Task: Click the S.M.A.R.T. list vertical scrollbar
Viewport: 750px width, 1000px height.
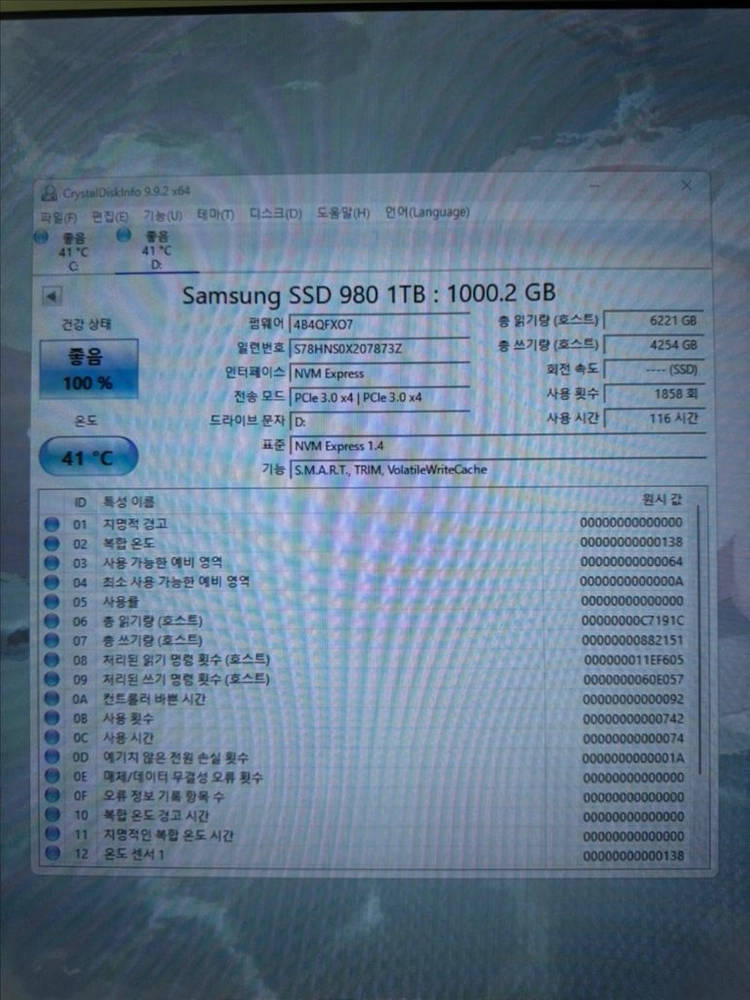Action: click(700, 640)
